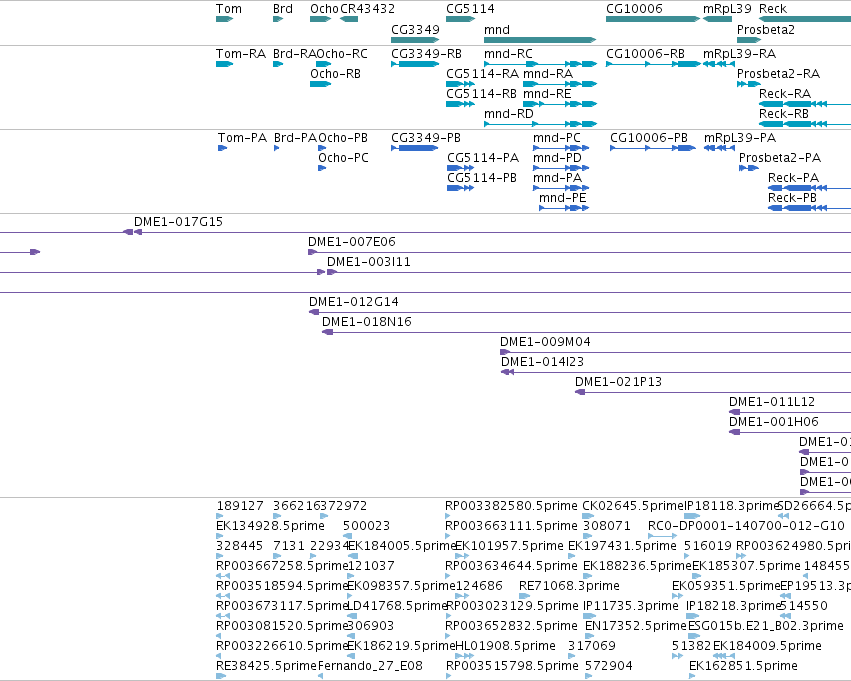This screenshot has height=681, width=851.
Task: Click the Reck gene label
Action: pyautogui.click(x=773, y=9)
